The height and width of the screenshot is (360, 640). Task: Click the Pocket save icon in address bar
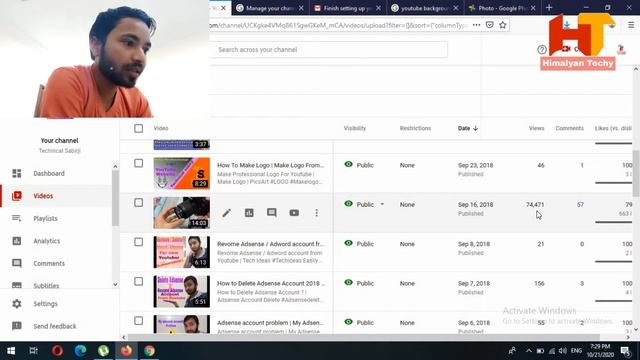pyautogui.click(x=489, y=25)
